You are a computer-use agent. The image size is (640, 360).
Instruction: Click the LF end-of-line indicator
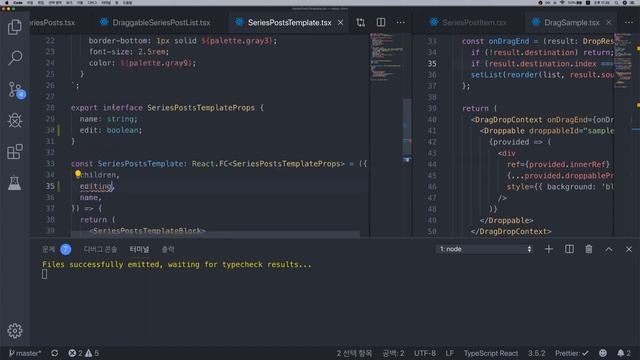(x=449, y=353)
